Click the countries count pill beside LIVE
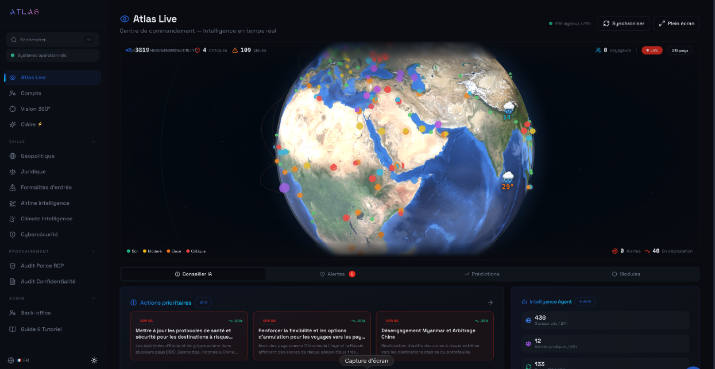715x369 pixels. pos(680,50)
